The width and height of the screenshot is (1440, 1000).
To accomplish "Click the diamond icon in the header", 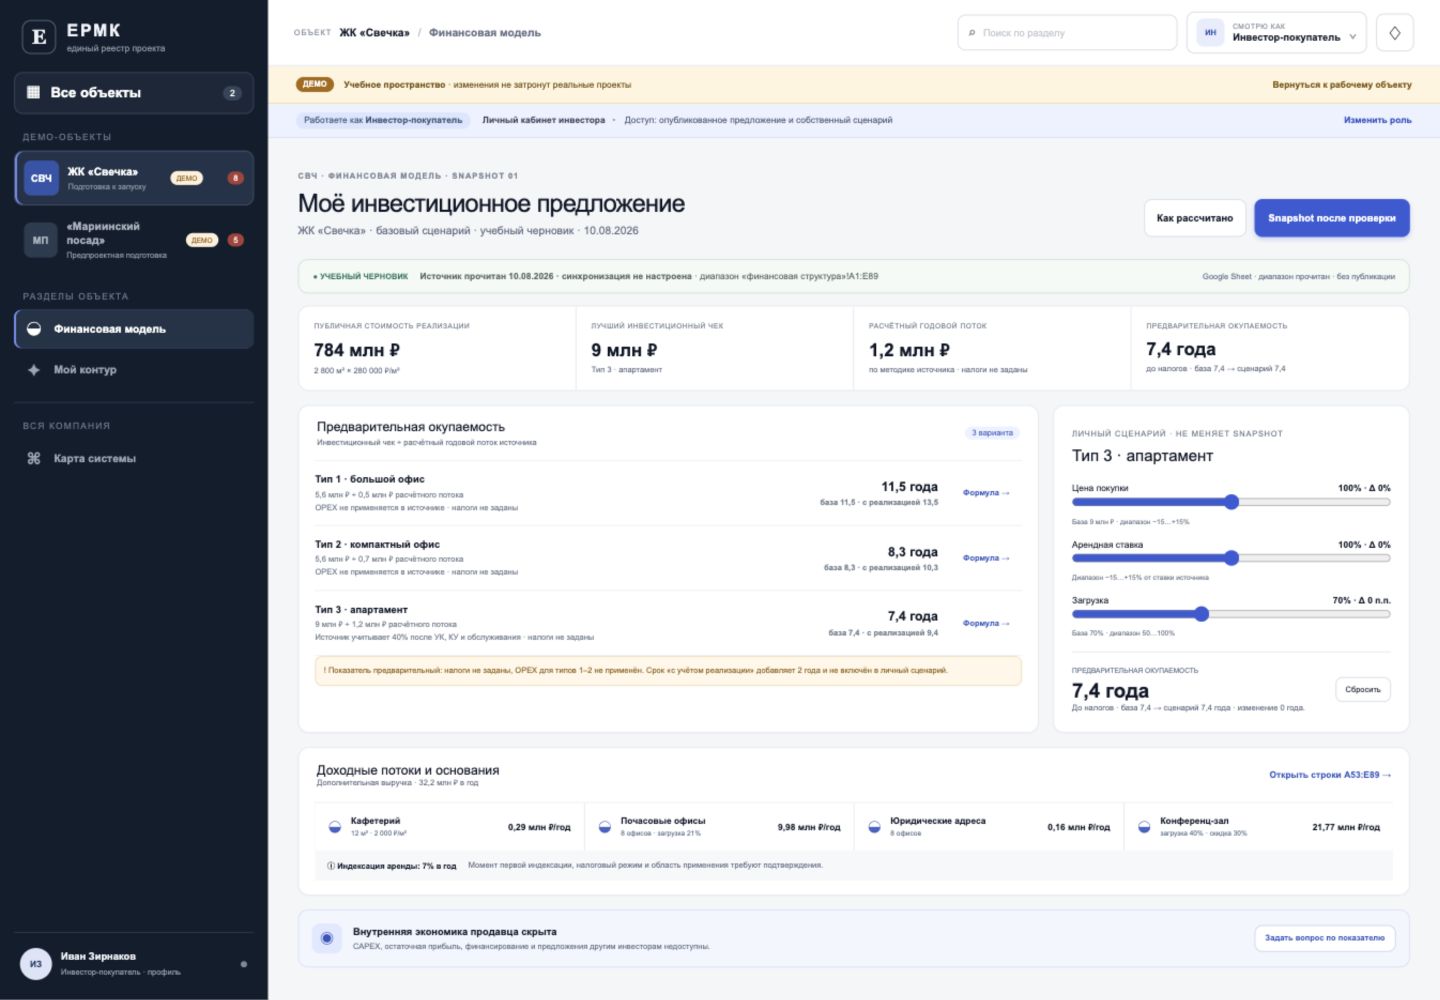I will pyautogui.click(x=1395, y=33).
